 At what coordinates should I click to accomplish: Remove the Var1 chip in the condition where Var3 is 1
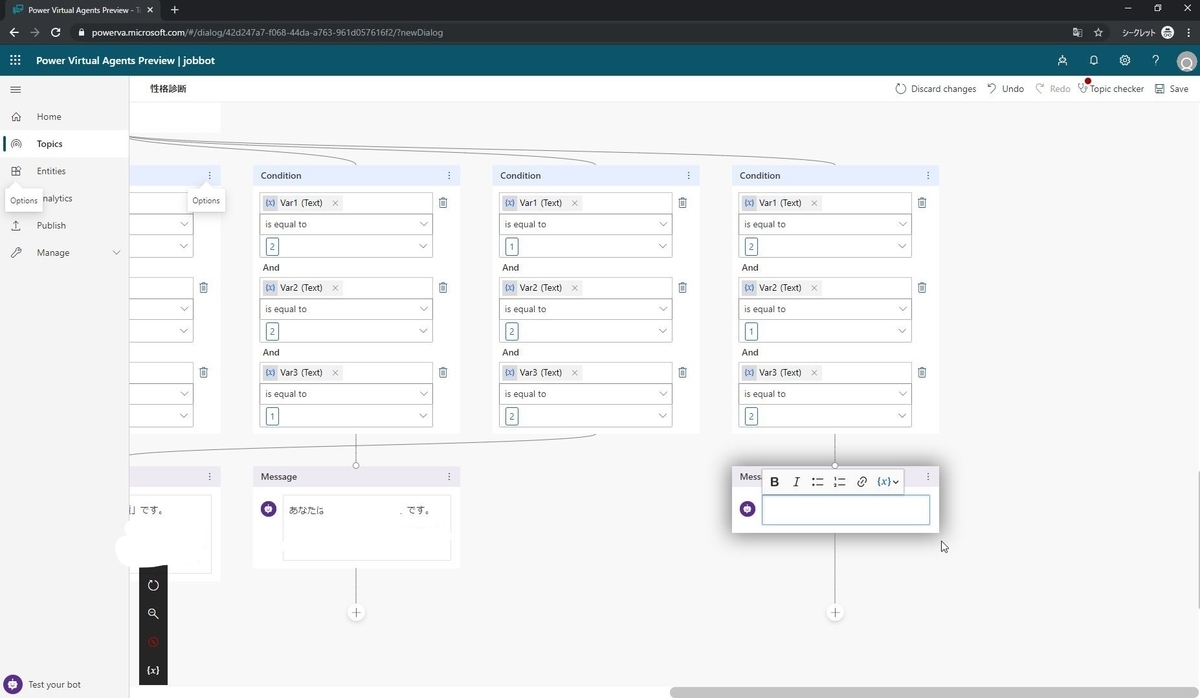pyautogui.click(x=335, y=203)
